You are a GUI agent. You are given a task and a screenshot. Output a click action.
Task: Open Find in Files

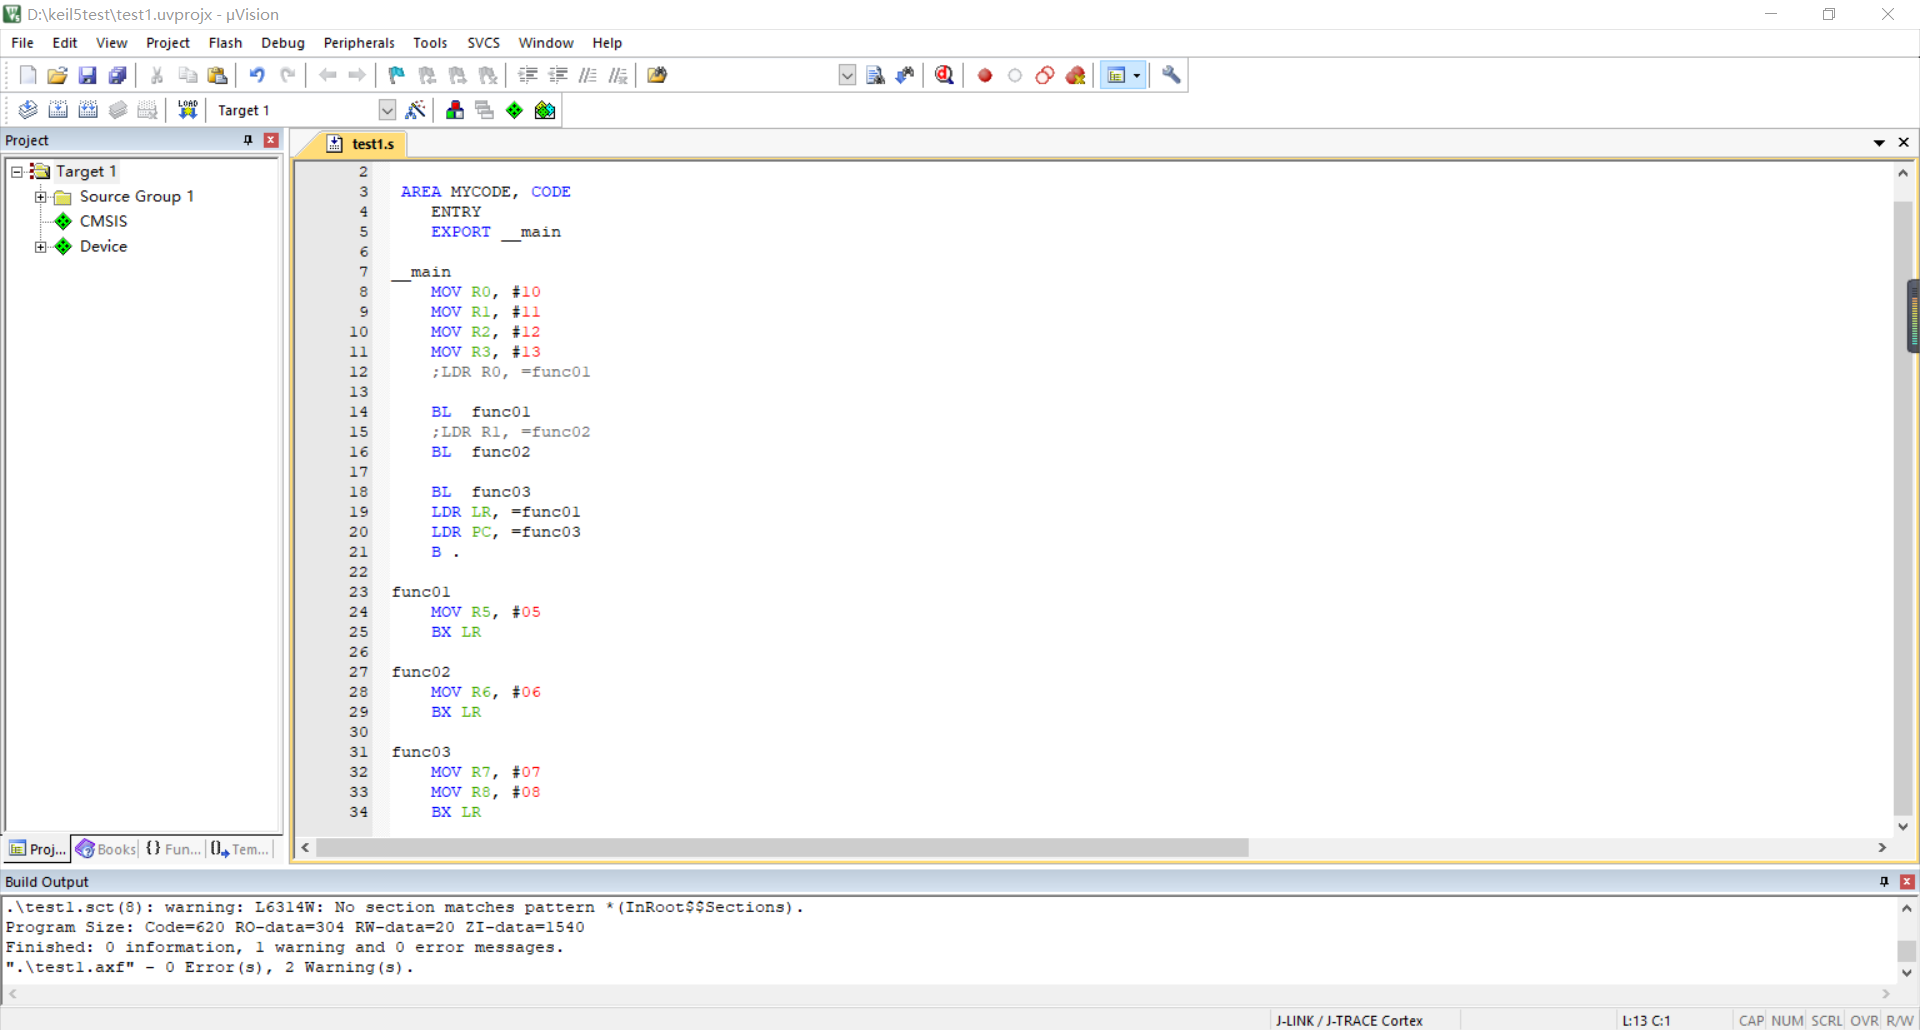click(x=657, y=75)
